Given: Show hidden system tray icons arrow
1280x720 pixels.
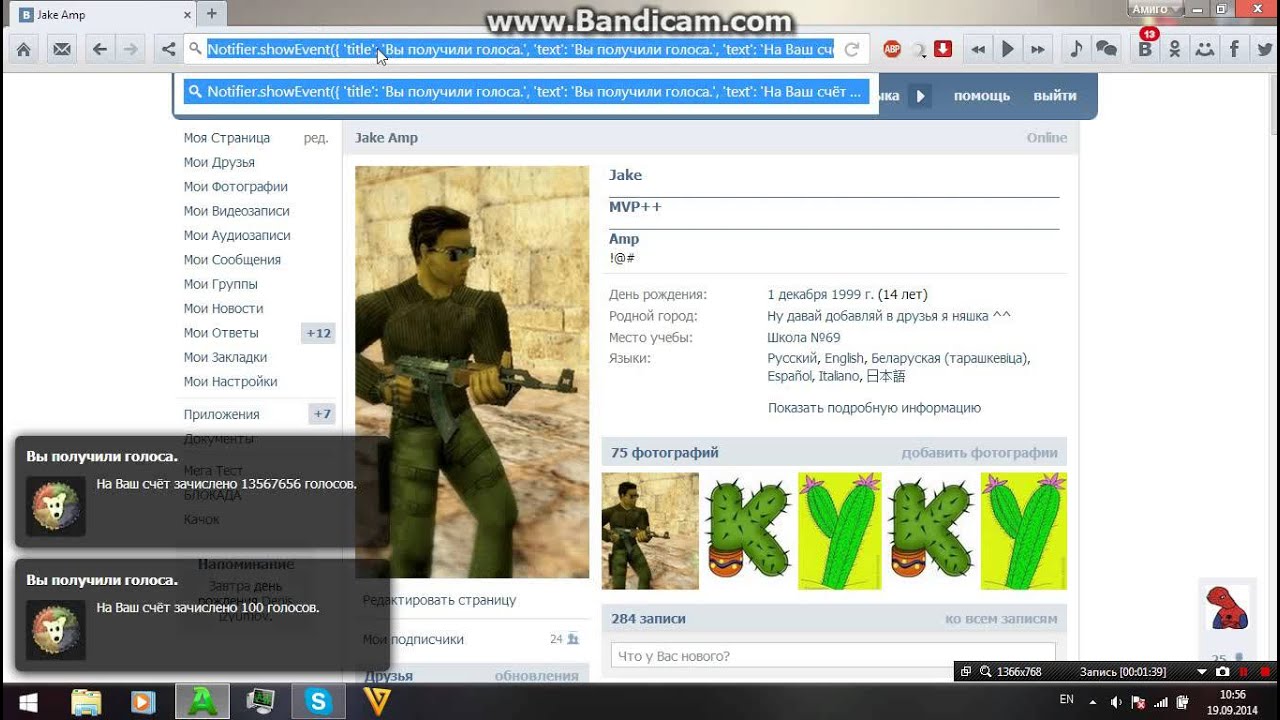Looking at the screenshot, I should click(x=1092, y=702).
